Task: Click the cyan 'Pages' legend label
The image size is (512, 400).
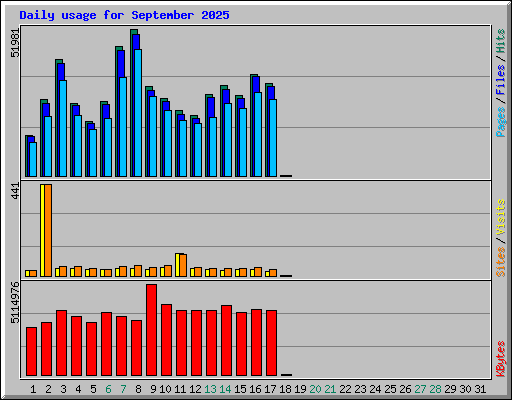Action: 500,122
